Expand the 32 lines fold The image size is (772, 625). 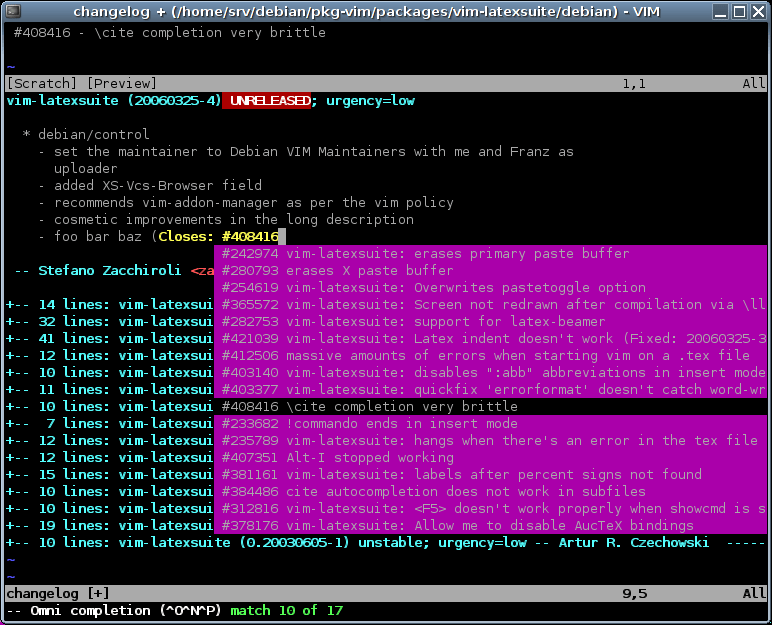pos(109,322)
